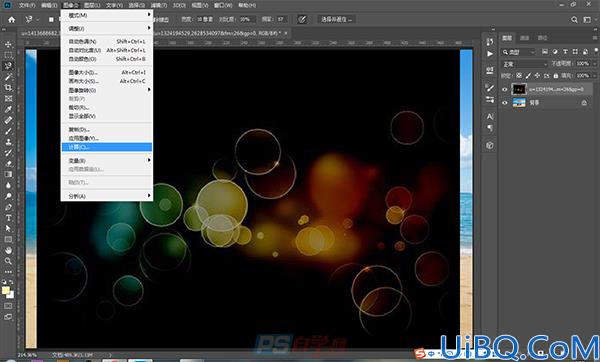Select the Frame tool
This screenshot has height=362, width=600.
(x=8, y=98)
